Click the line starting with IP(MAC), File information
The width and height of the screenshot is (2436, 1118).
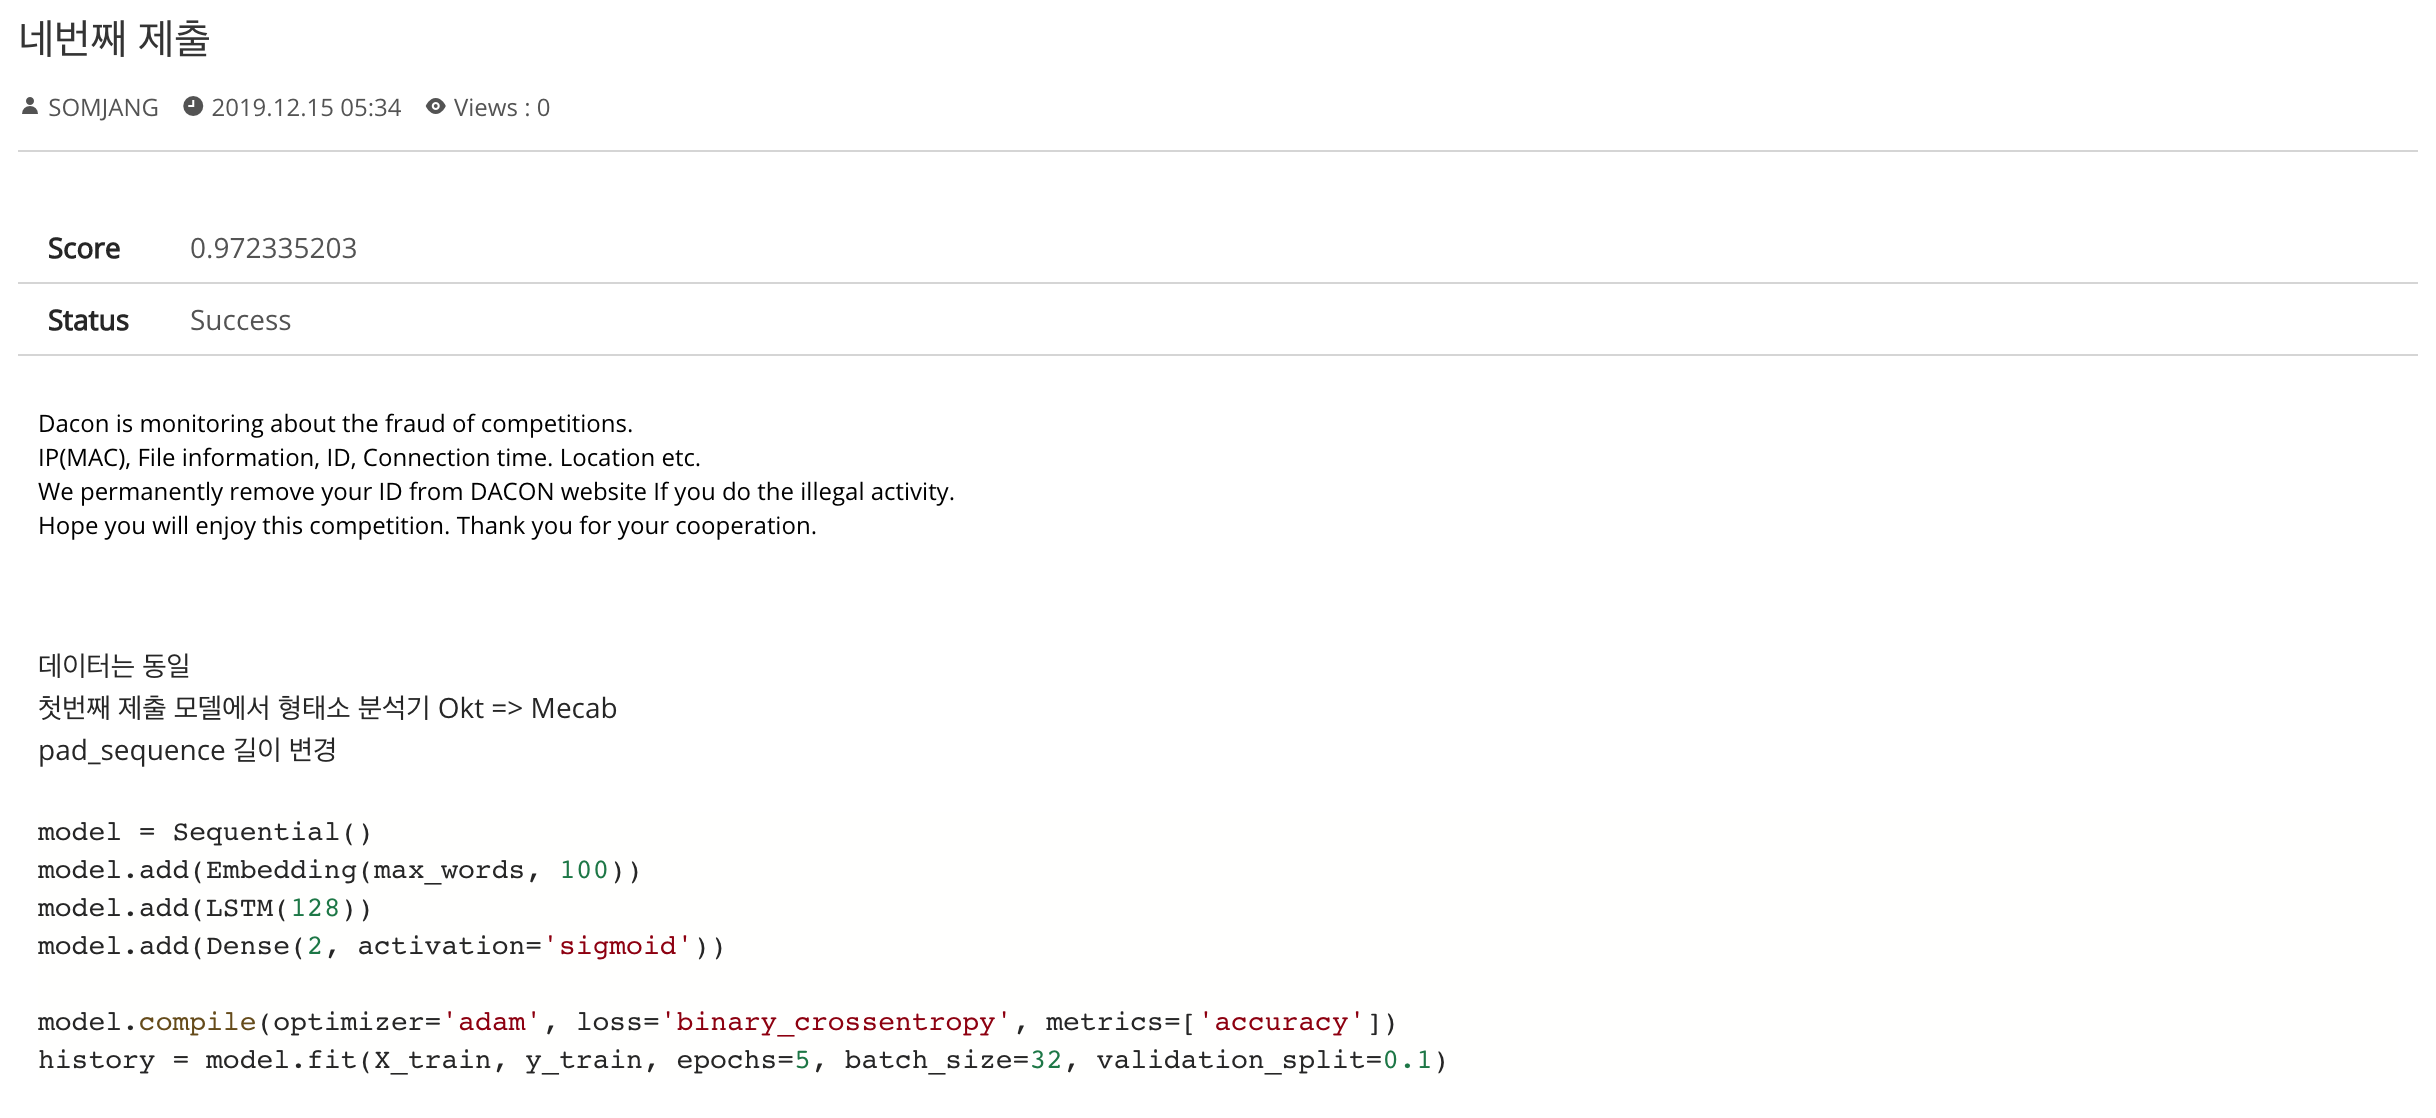point(369,458)
